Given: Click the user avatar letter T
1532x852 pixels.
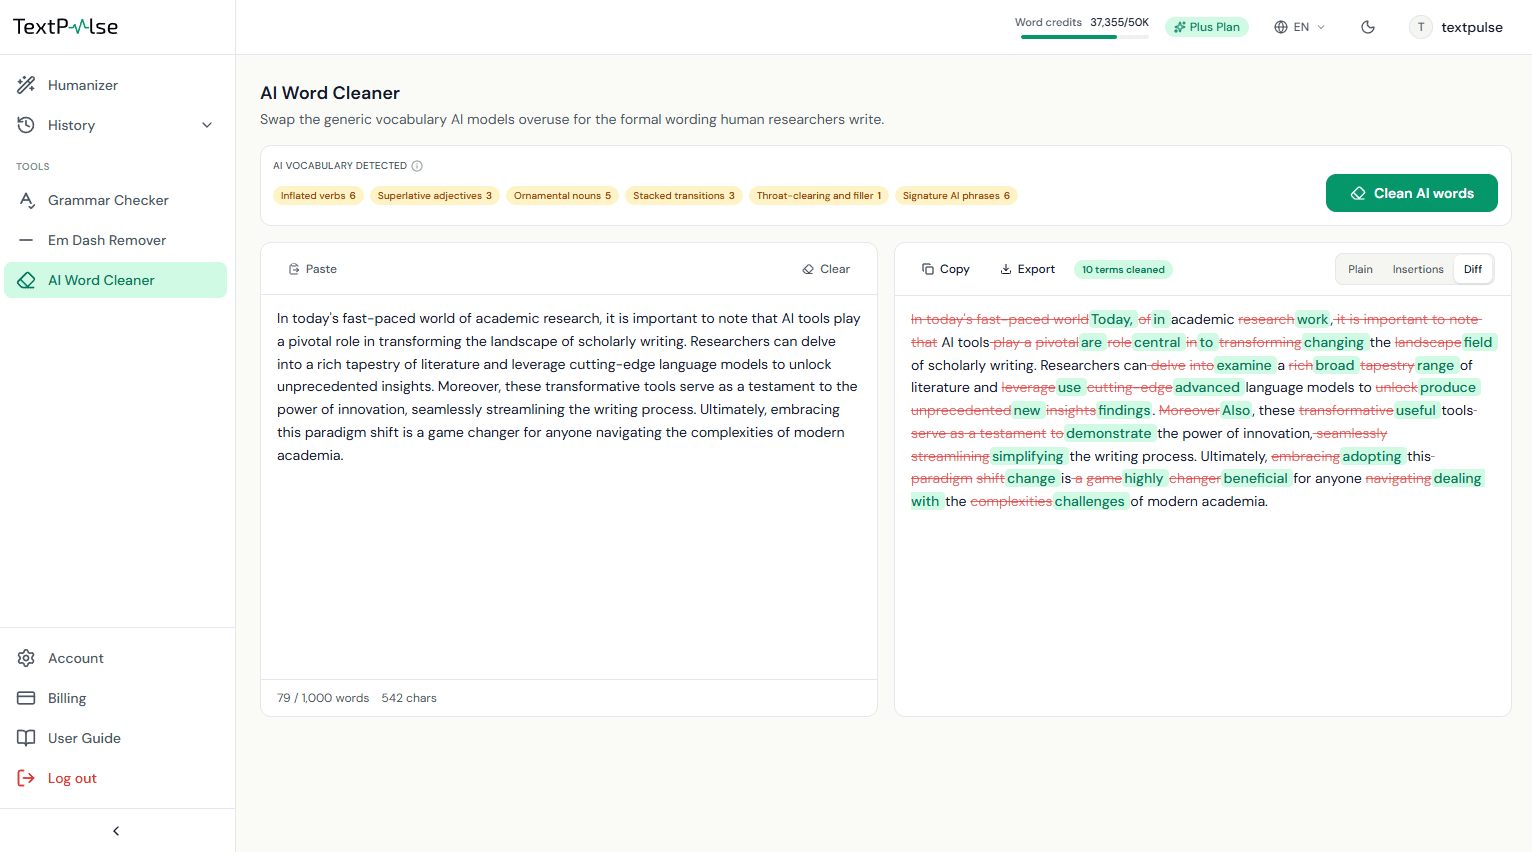Looking at the screenshot, I should 1421,27.
